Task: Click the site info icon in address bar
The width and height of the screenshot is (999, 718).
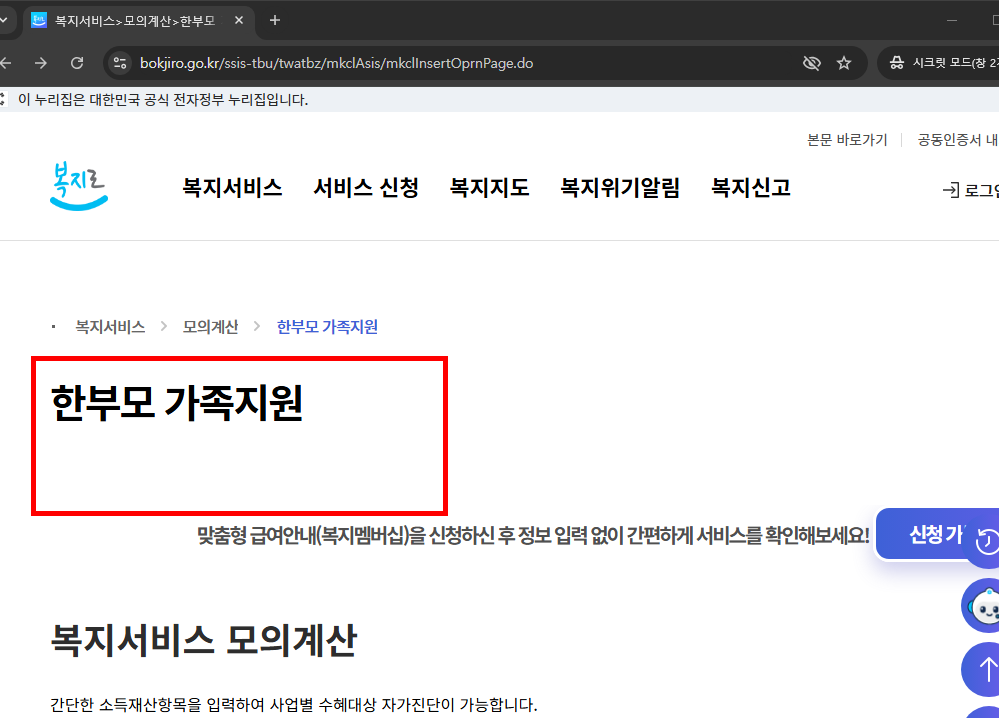Action: 119,62
